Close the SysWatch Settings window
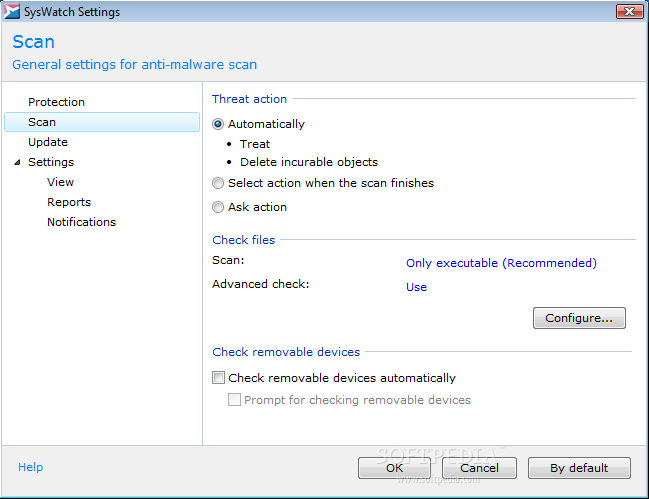649x499 pixels. tap(629, 12)
